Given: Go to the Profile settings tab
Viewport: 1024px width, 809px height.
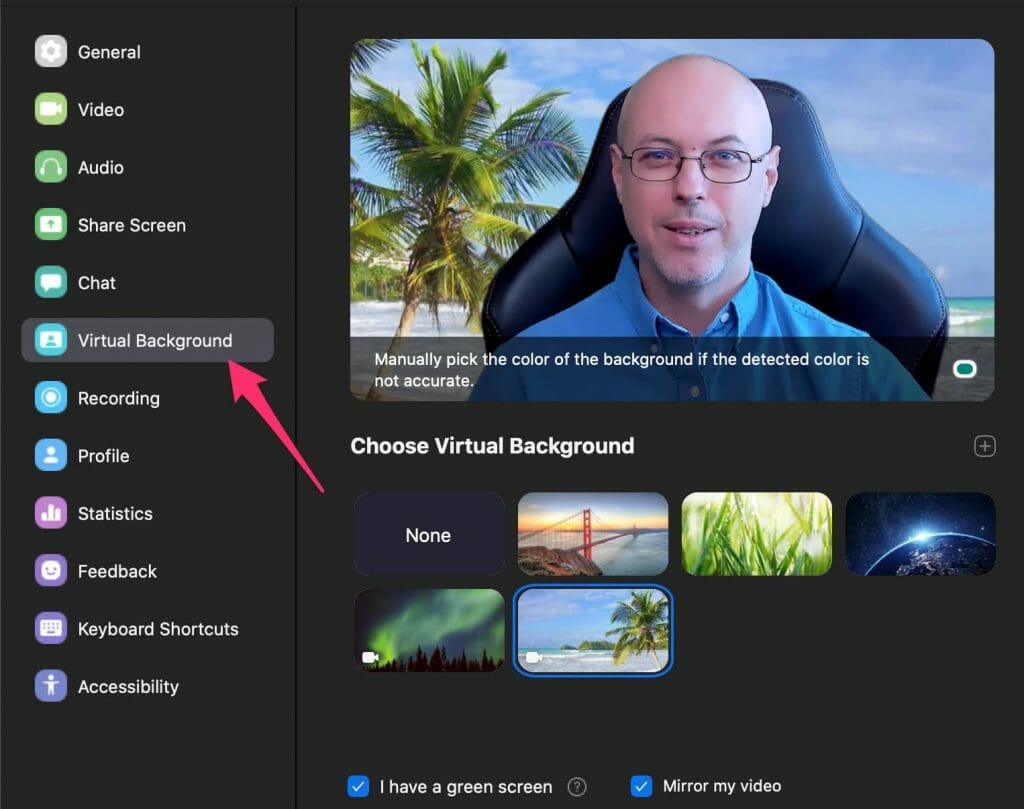Looking at the screenshot, I should pos(103,456).
